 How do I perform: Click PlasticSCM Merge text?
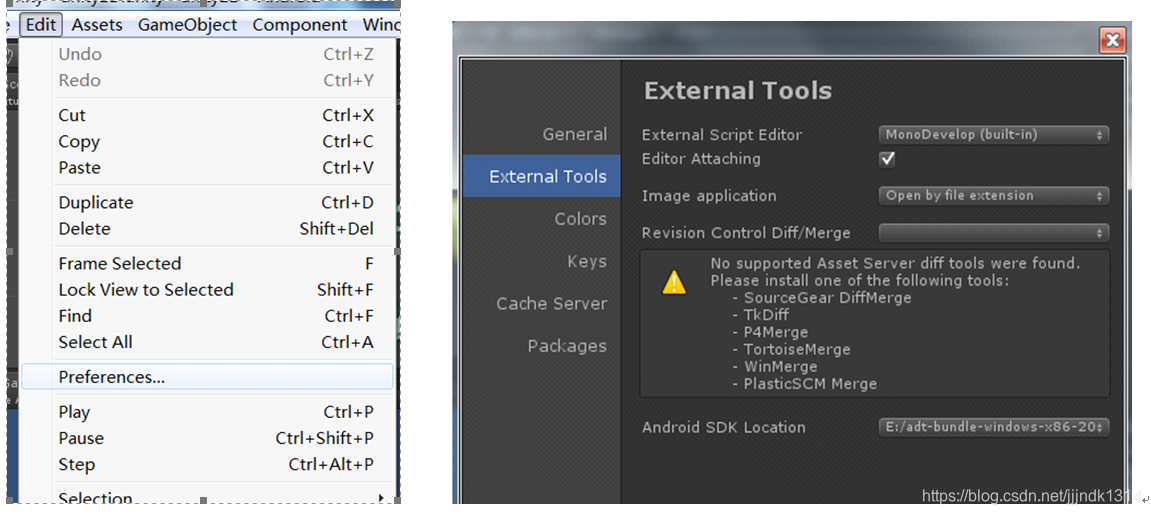pyautogui.click(x=810, y=384)
